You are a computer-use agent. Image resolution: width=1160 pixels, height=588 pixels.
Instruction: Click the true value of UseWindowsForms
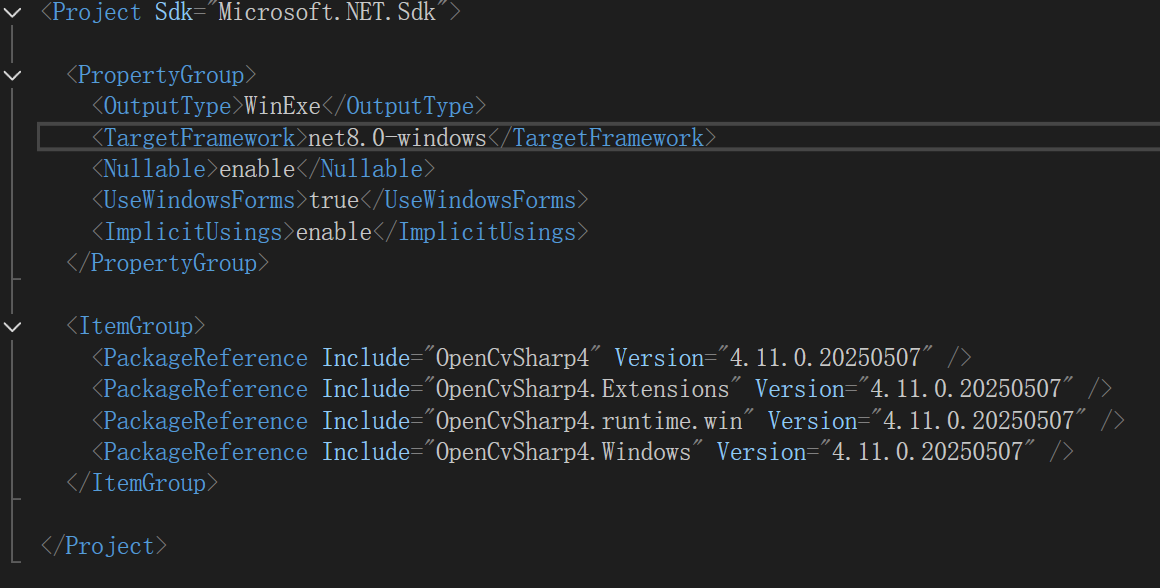coord(334,200)
